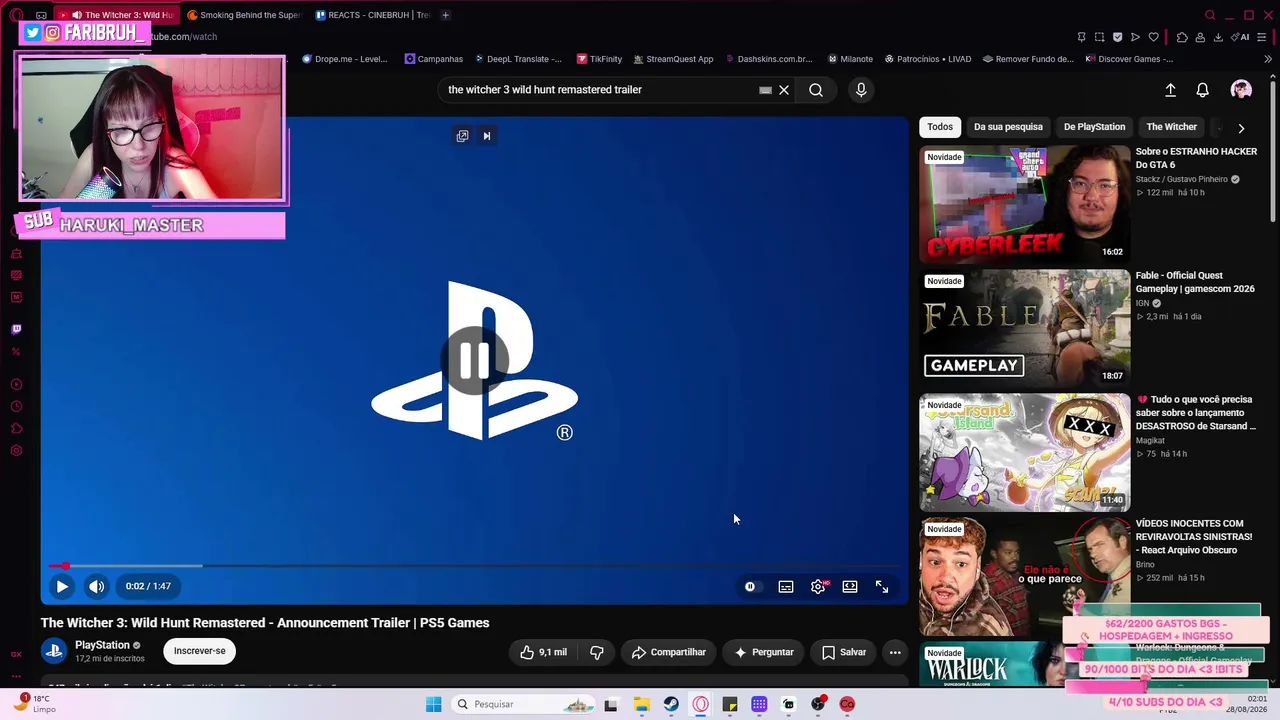Start a voice search with the microphone
Viewport: 1280px width, 720px height.
coord(861,90)
